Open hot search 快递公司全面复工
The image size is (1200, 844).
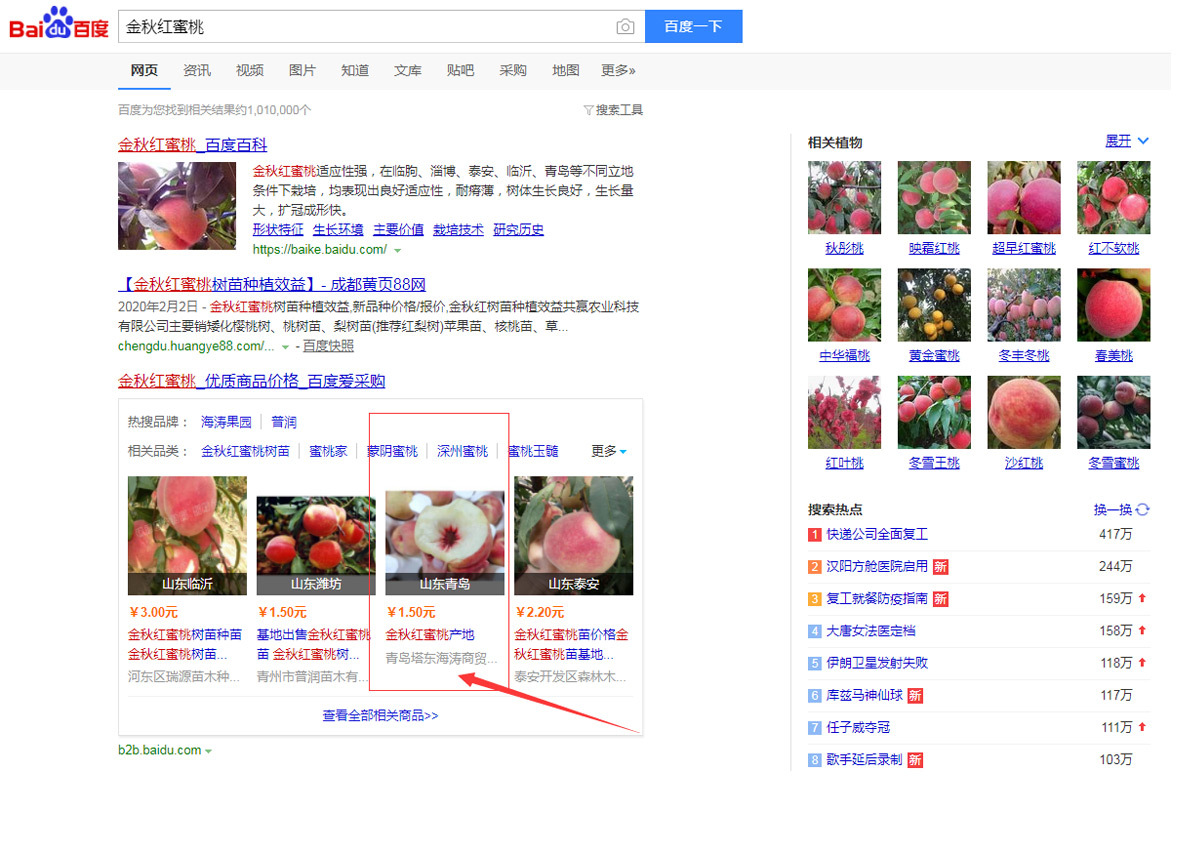pyautogui.click(x=877, y=535)
